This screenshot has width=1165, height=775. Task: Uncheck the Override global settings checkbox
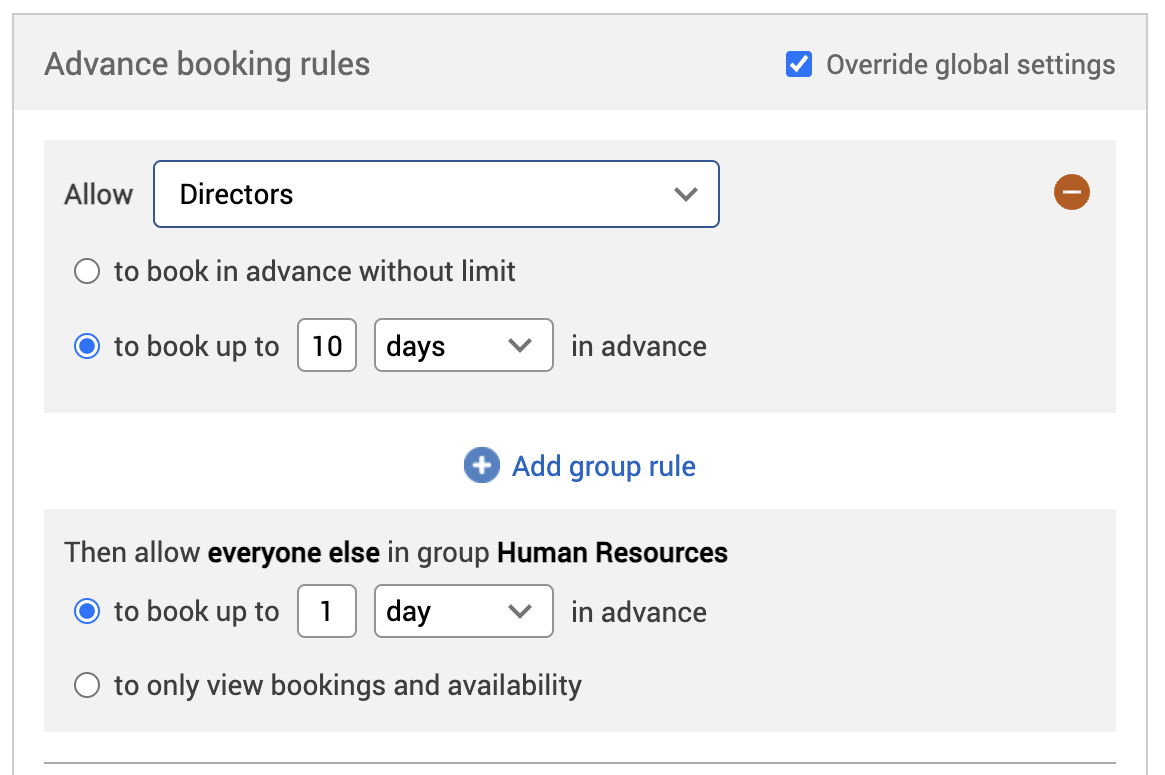[799, 65]
